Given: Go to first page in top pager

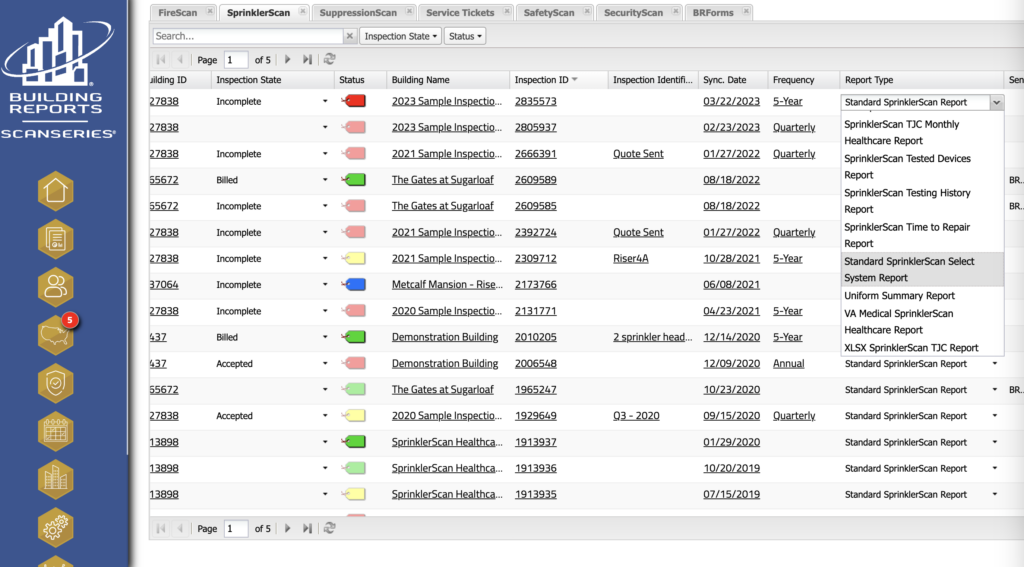Looking at the screenshot, I should click(161, 59).
